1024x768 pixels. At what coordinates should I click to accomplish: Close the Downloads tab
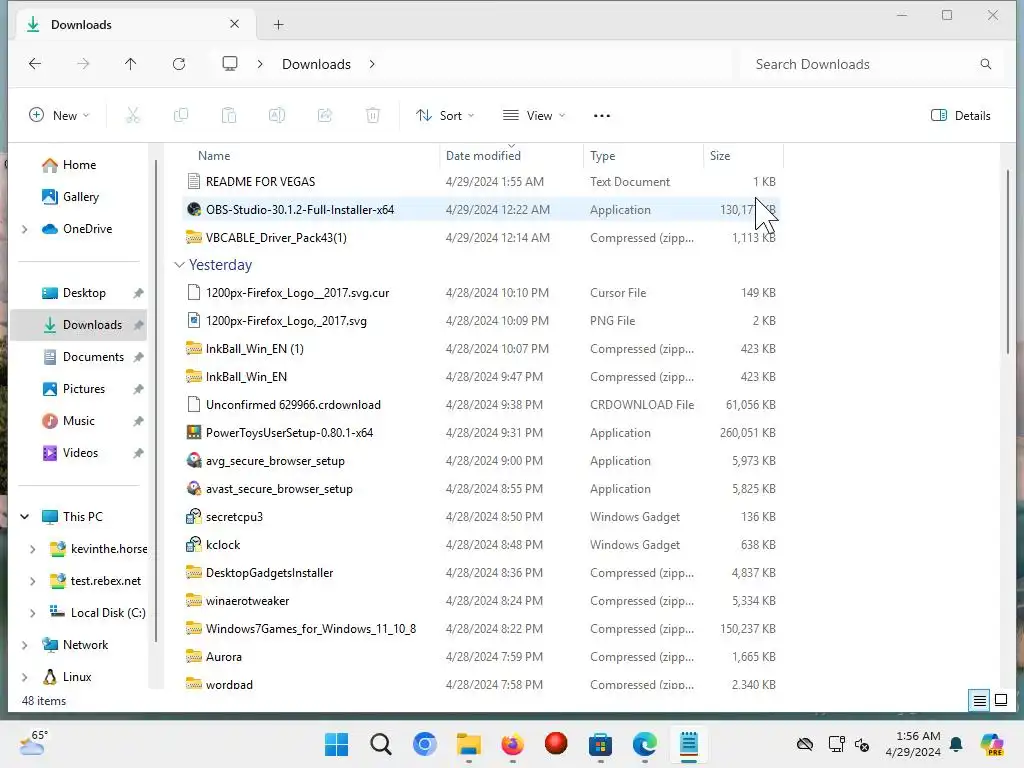coord(234,24)
